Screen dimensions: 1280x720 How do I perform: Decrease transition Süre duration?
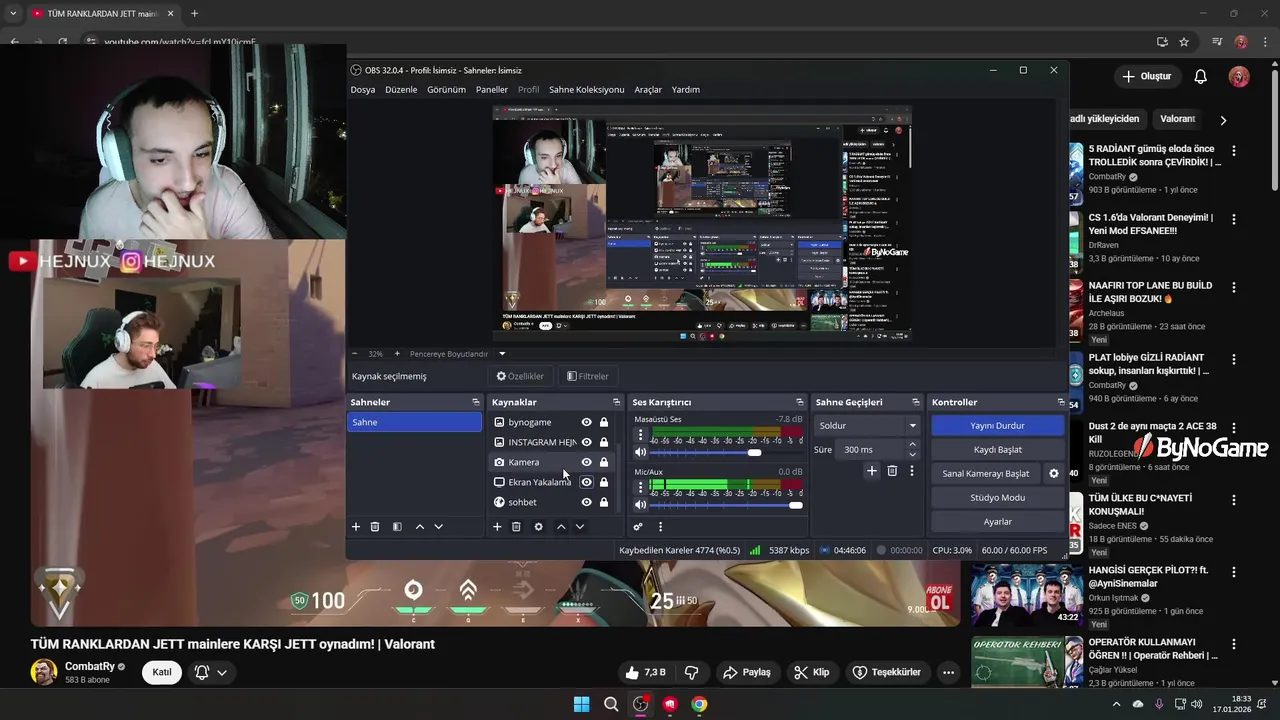click(x=912, y=455)
